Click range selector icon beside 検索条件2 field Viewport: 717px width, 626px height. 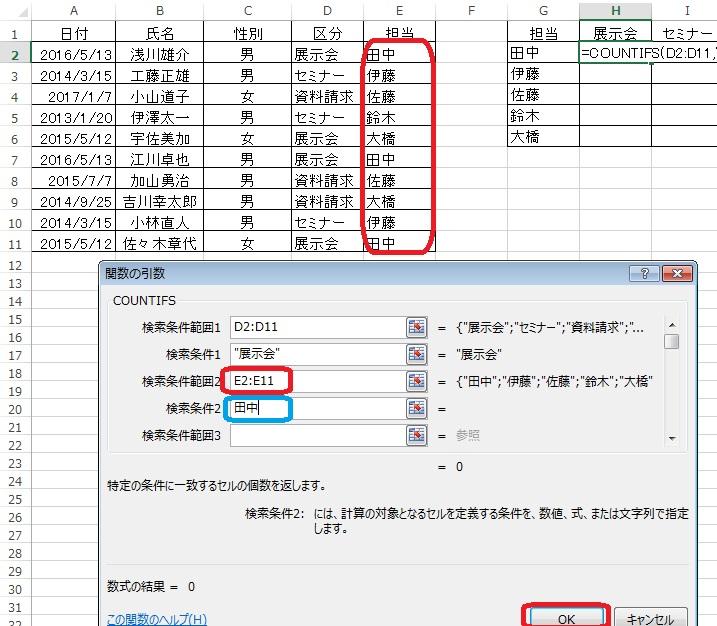point(416,408)
